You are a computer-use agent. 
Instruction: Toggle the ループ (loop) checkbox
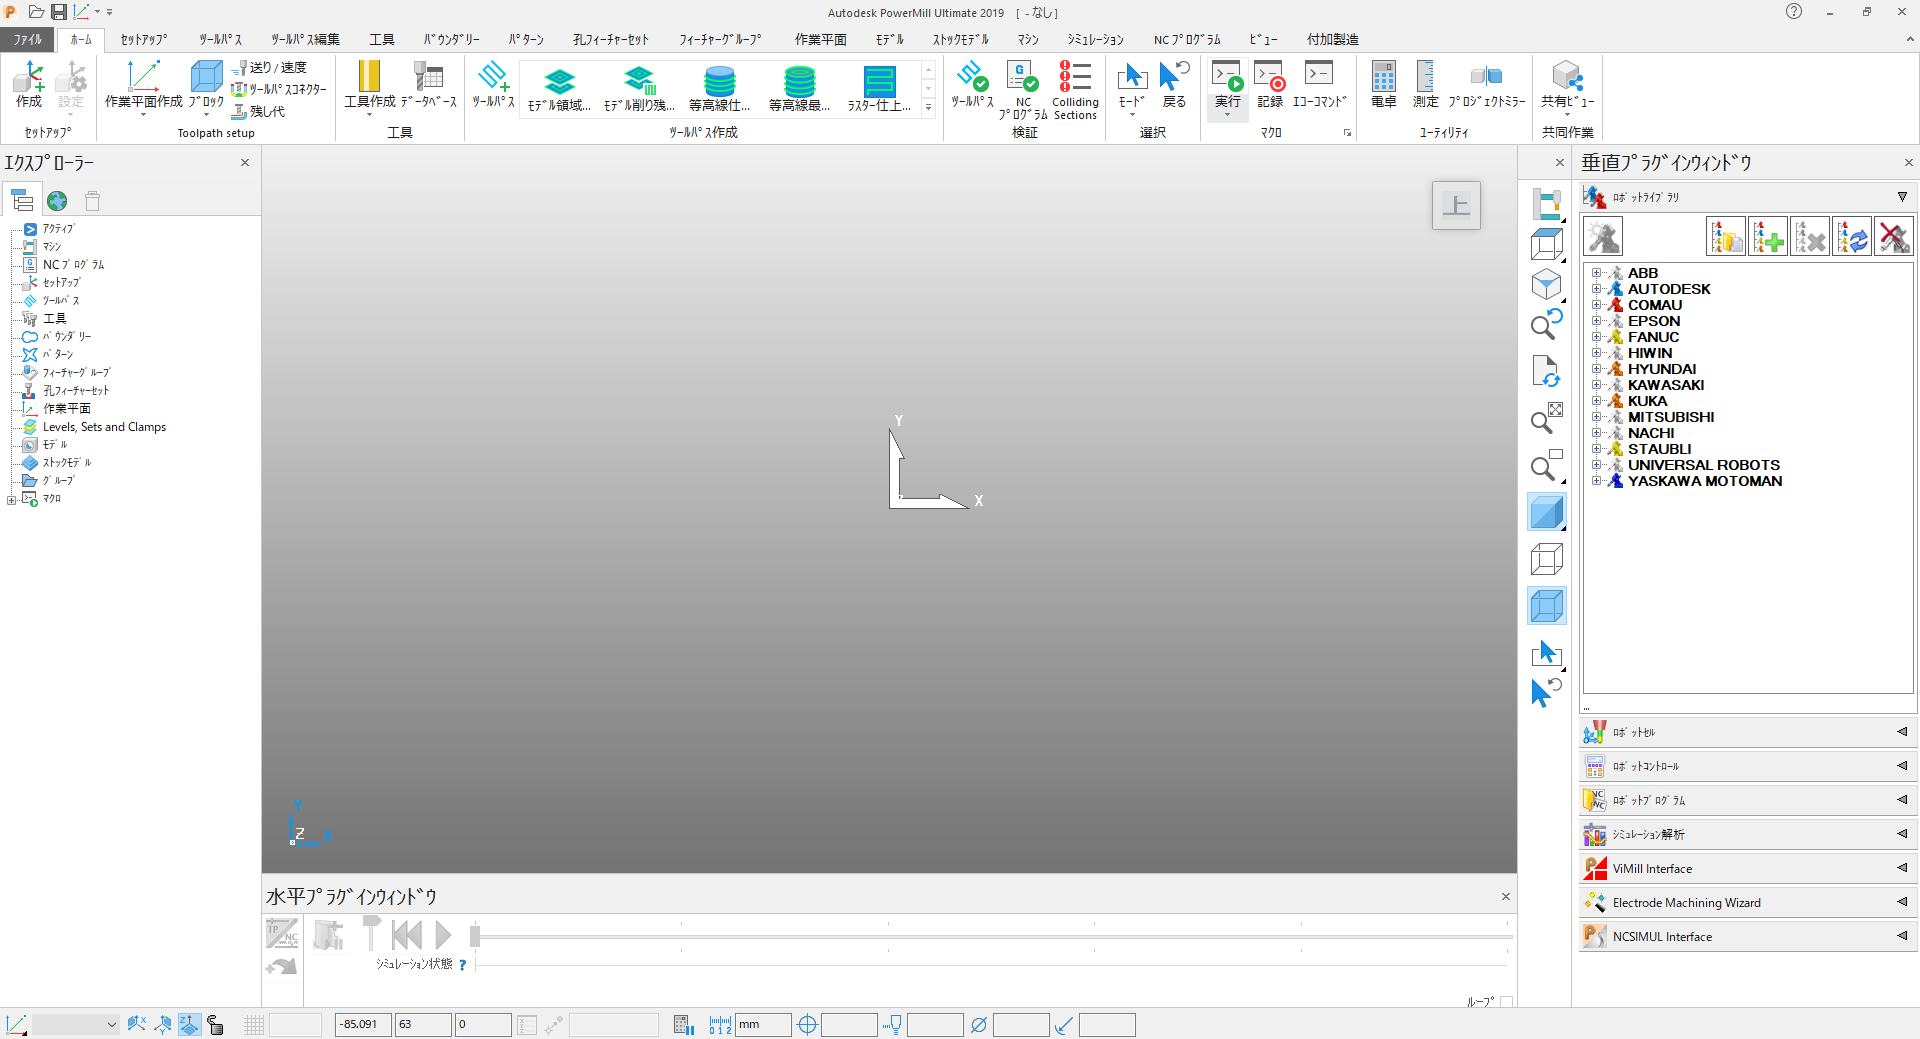[1506, 1001]
